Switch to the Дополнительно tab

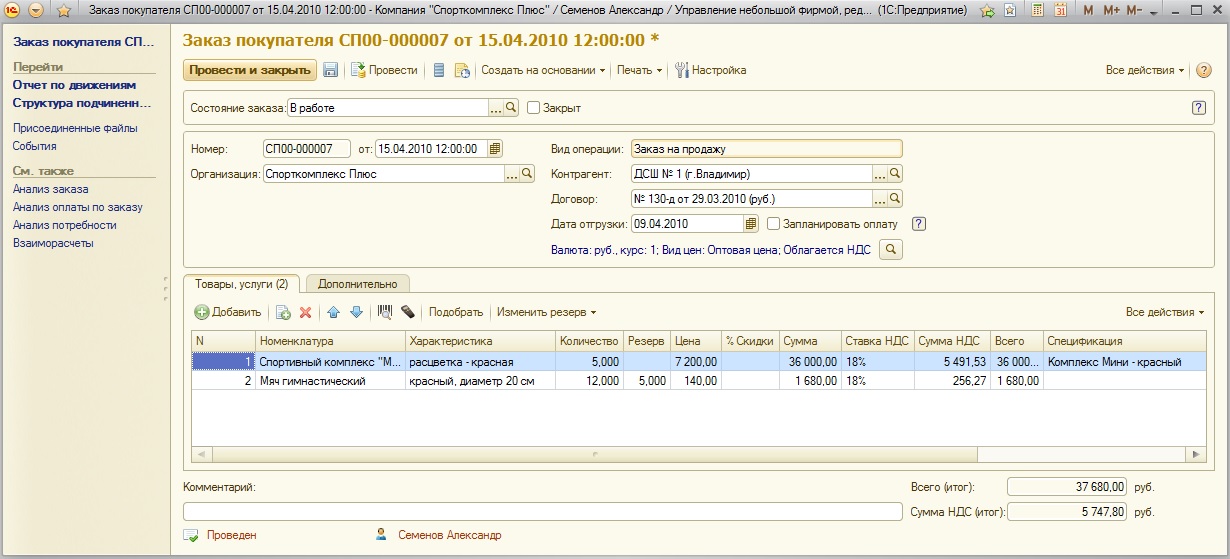tap(358, 284)
